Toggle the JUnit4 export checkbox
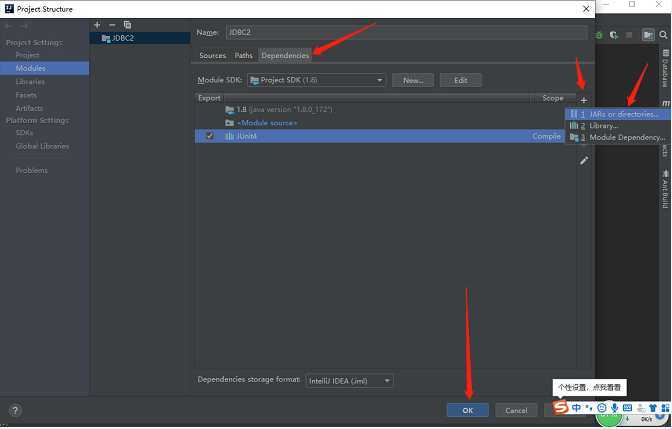The width and height of the screenshot is (672, 429). (210, 136)
